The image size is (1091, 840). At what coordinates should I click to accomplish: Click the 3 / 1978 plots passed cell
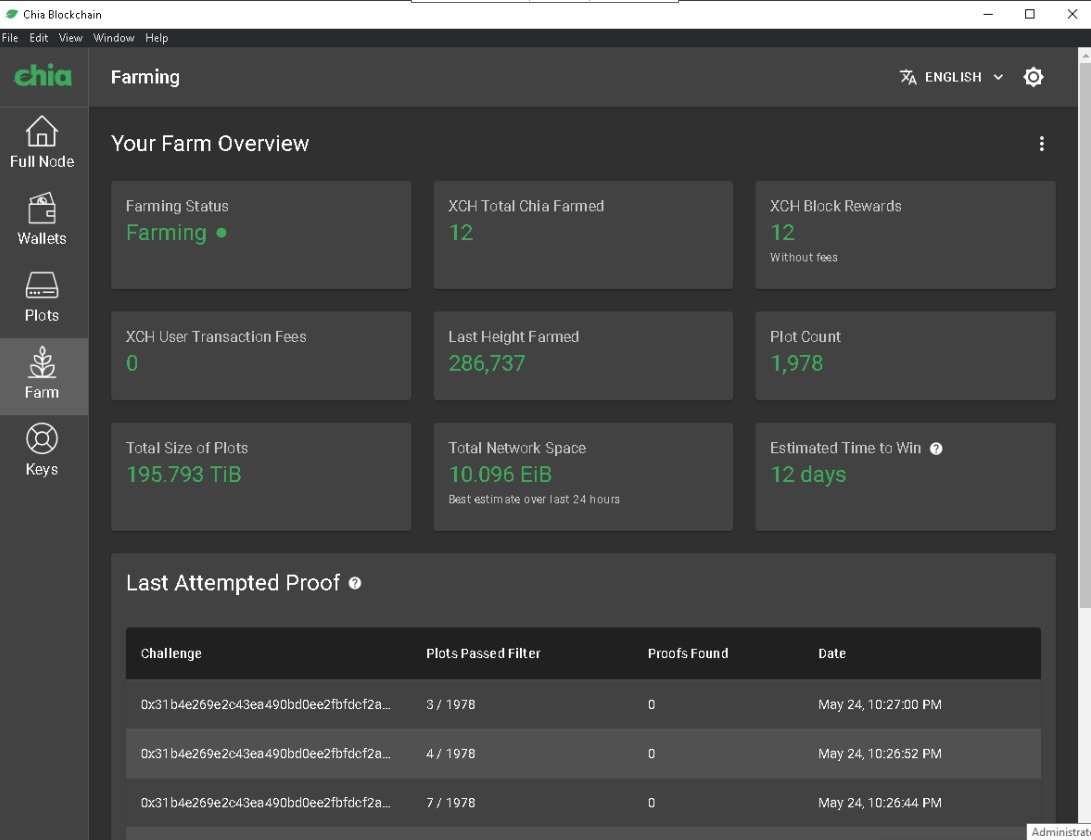(x=451, y=704)
